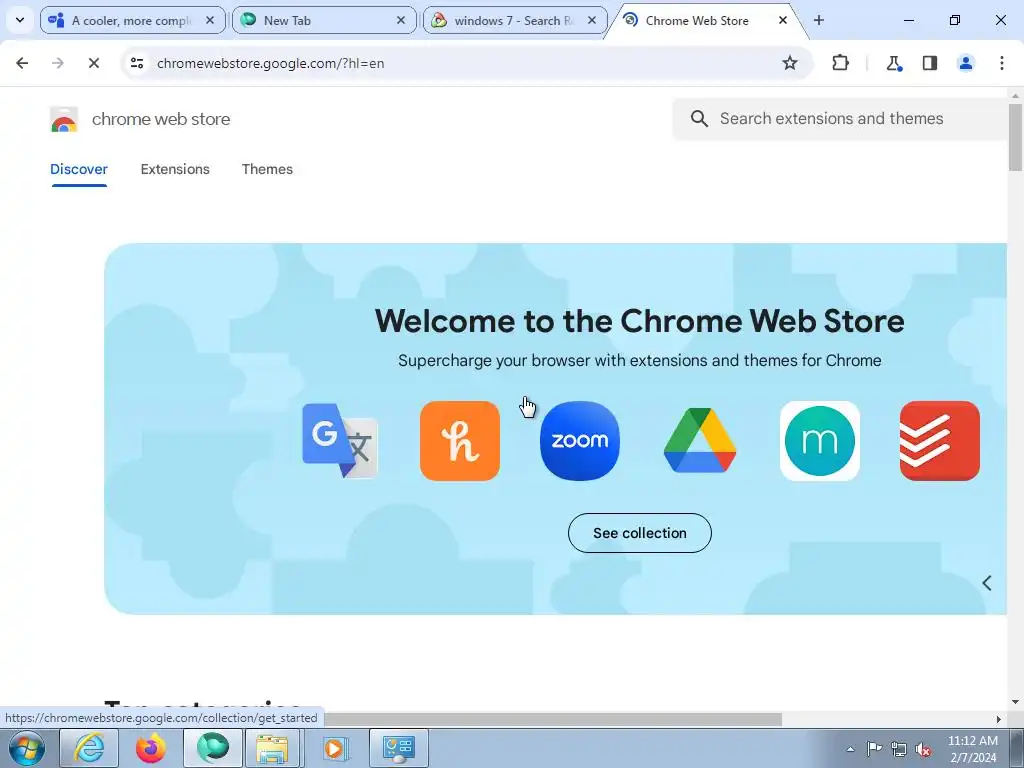
Task: Close the 'windows 7 - Search' tab
Action: (x=592, y=20)
